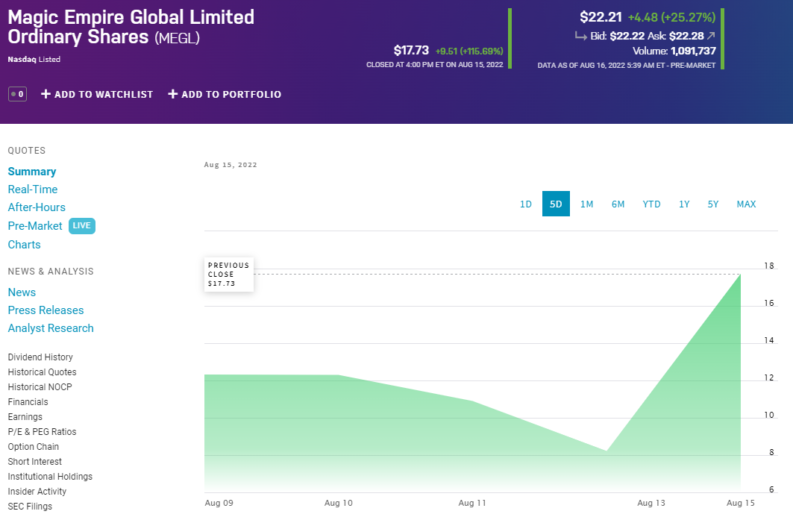The image size is (793, 517).
Task: Open P/E & PEG Ratios
Action: pyautogui.click(x=42, y=432)
